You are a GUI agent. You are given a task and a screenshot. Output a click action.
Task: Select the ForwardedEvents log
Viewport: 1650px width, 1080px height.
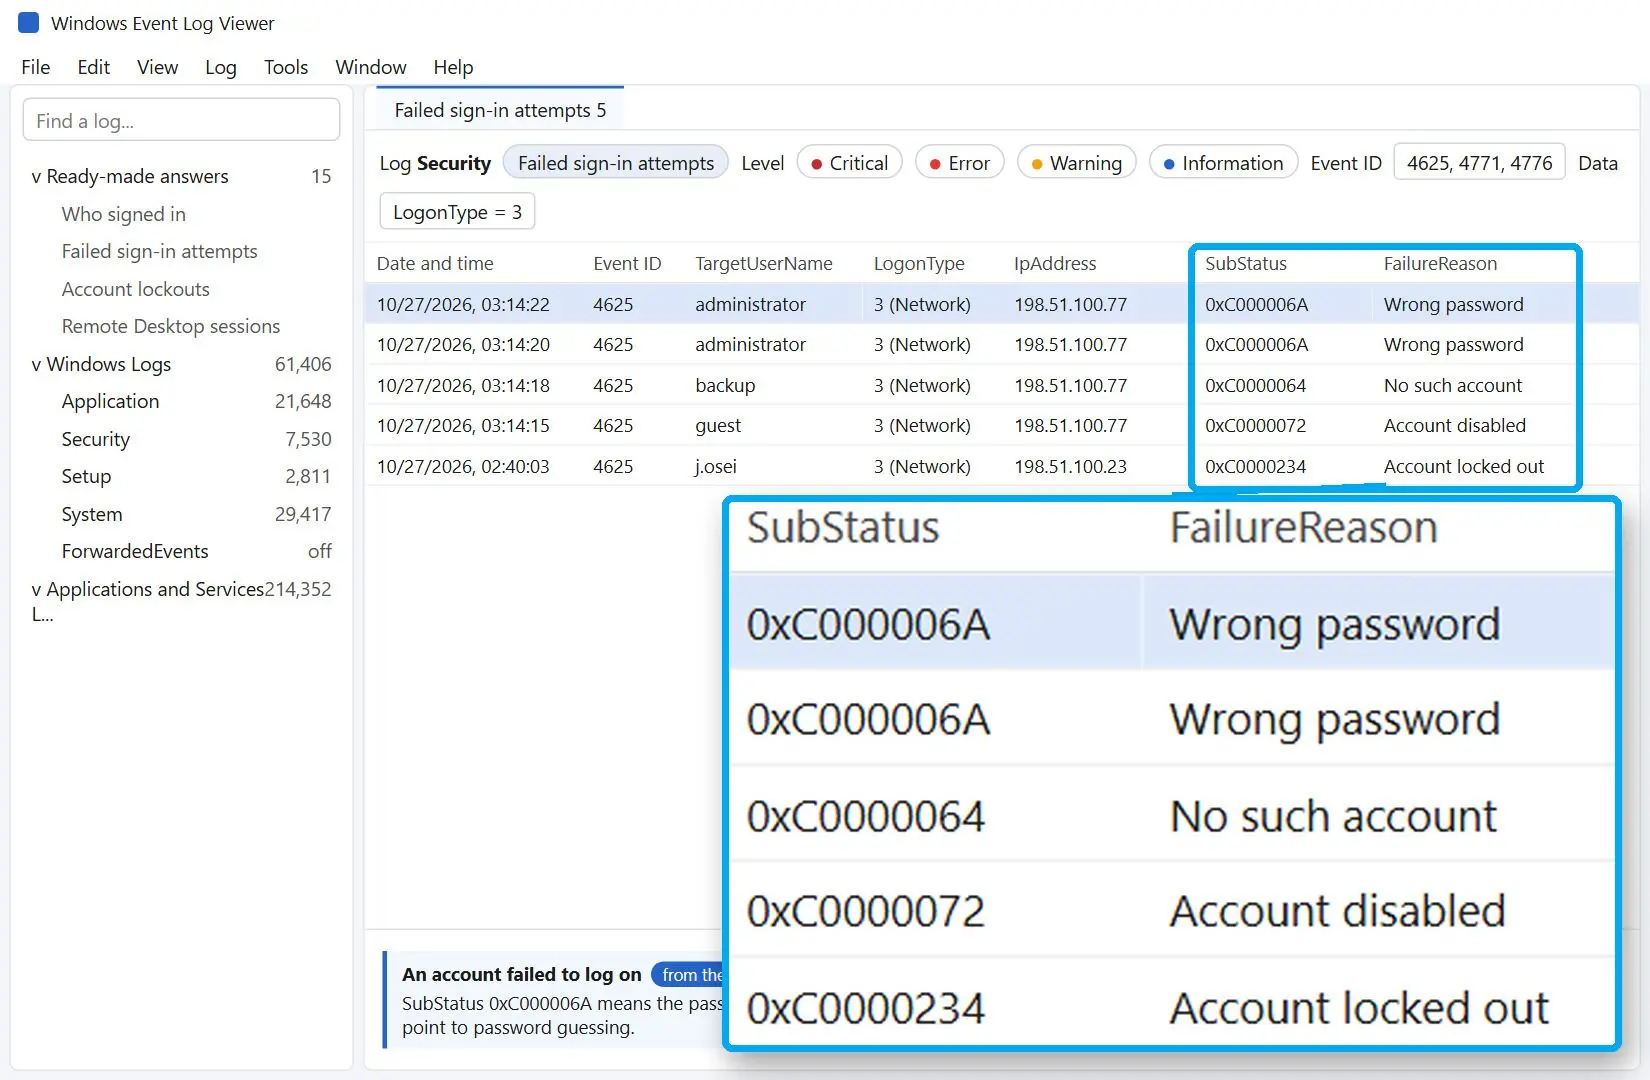point(134,551)
